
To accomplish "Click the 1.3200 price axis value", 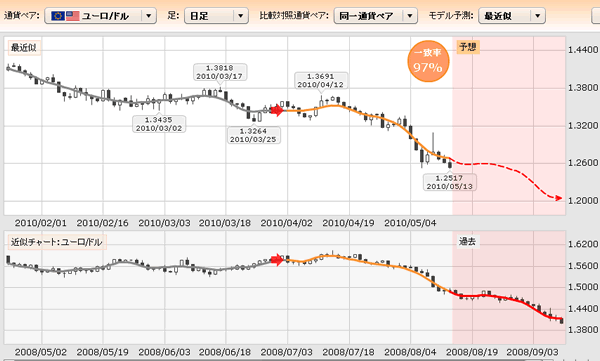I will [x=583, y=125].
